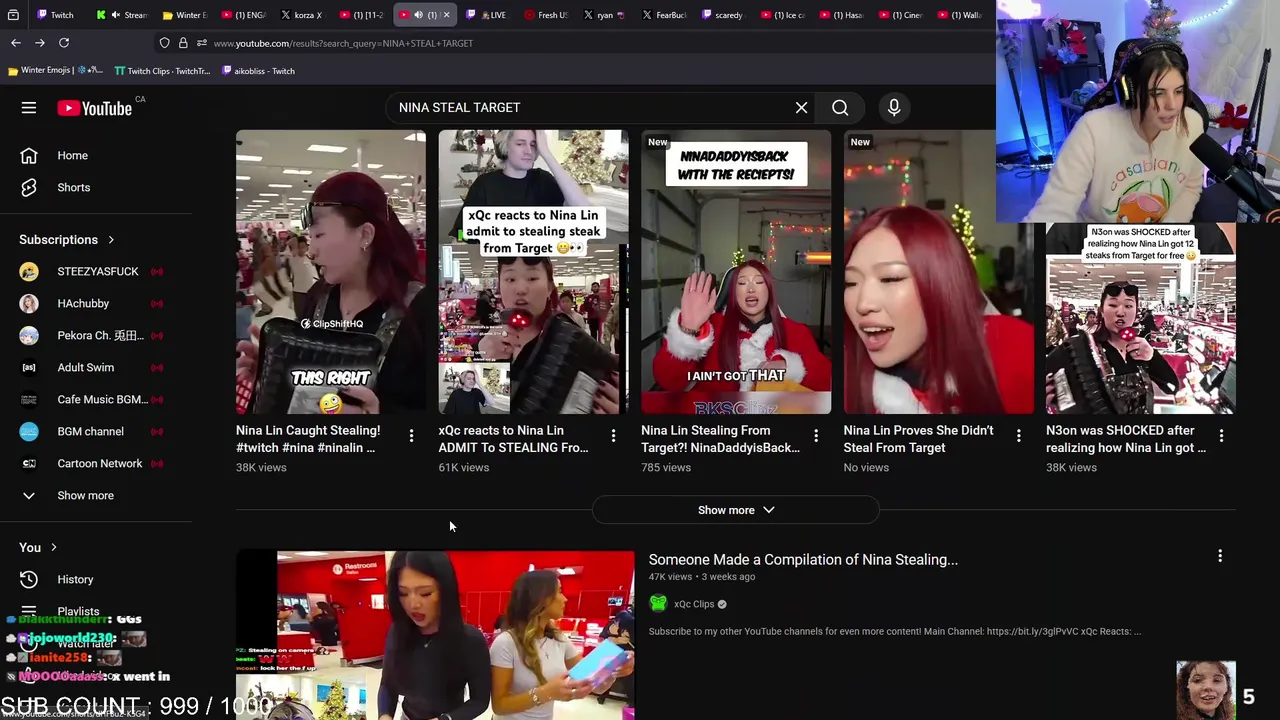Viewport: 1280px width, 720px height.
Task: Go to the YouTube logo home link
Action: point(95,108)
